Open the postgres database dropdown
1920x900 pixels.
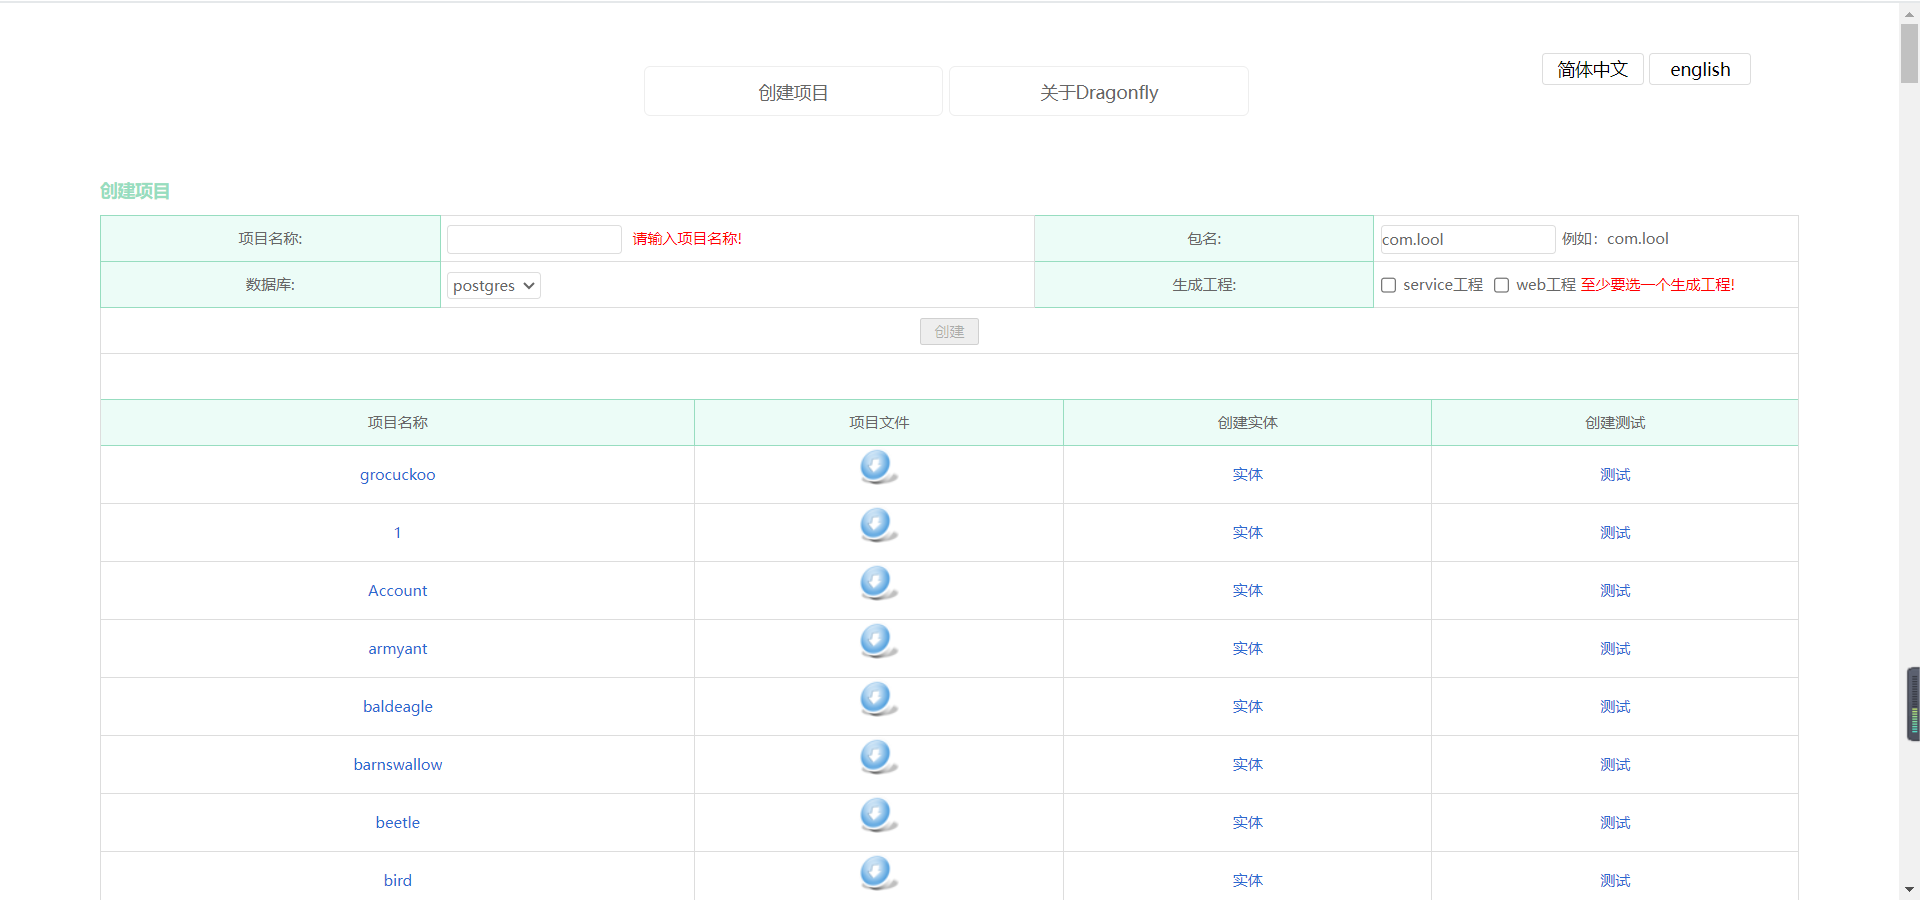tap(494, 286)
